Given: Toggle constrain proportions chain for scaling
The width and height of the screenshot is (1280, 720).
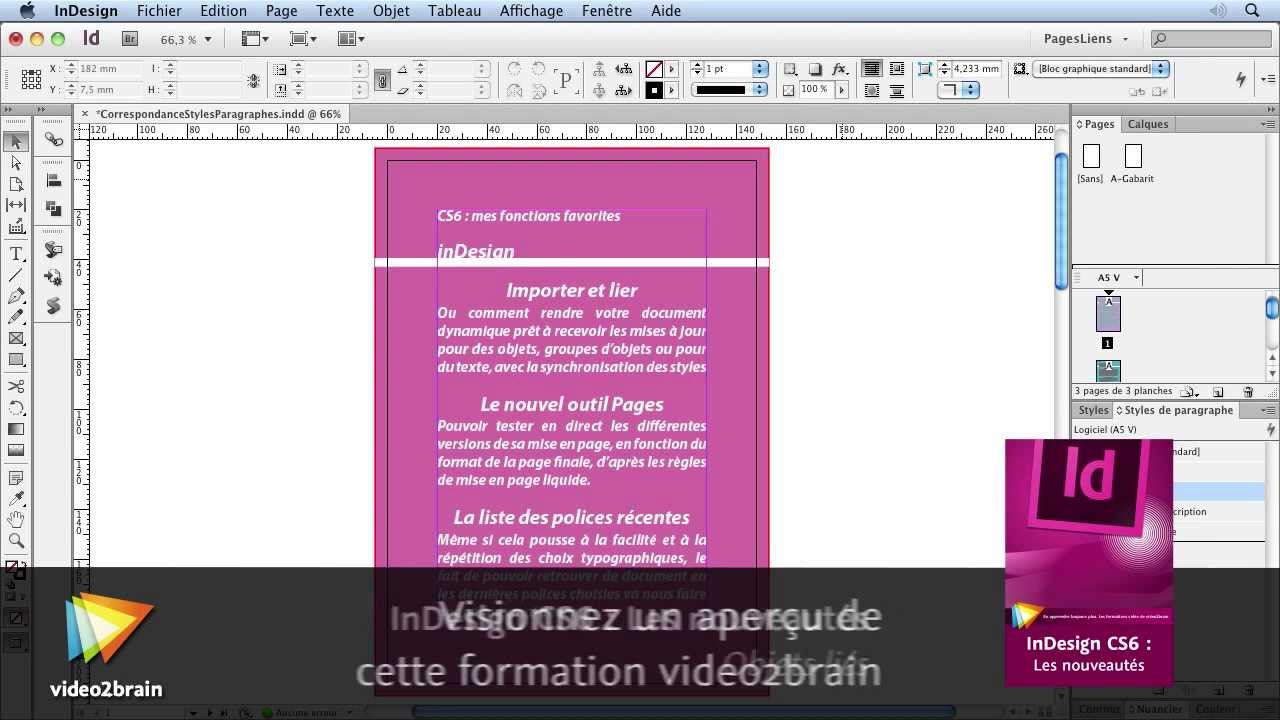Looking at the screenshot, I should (382, 79).
